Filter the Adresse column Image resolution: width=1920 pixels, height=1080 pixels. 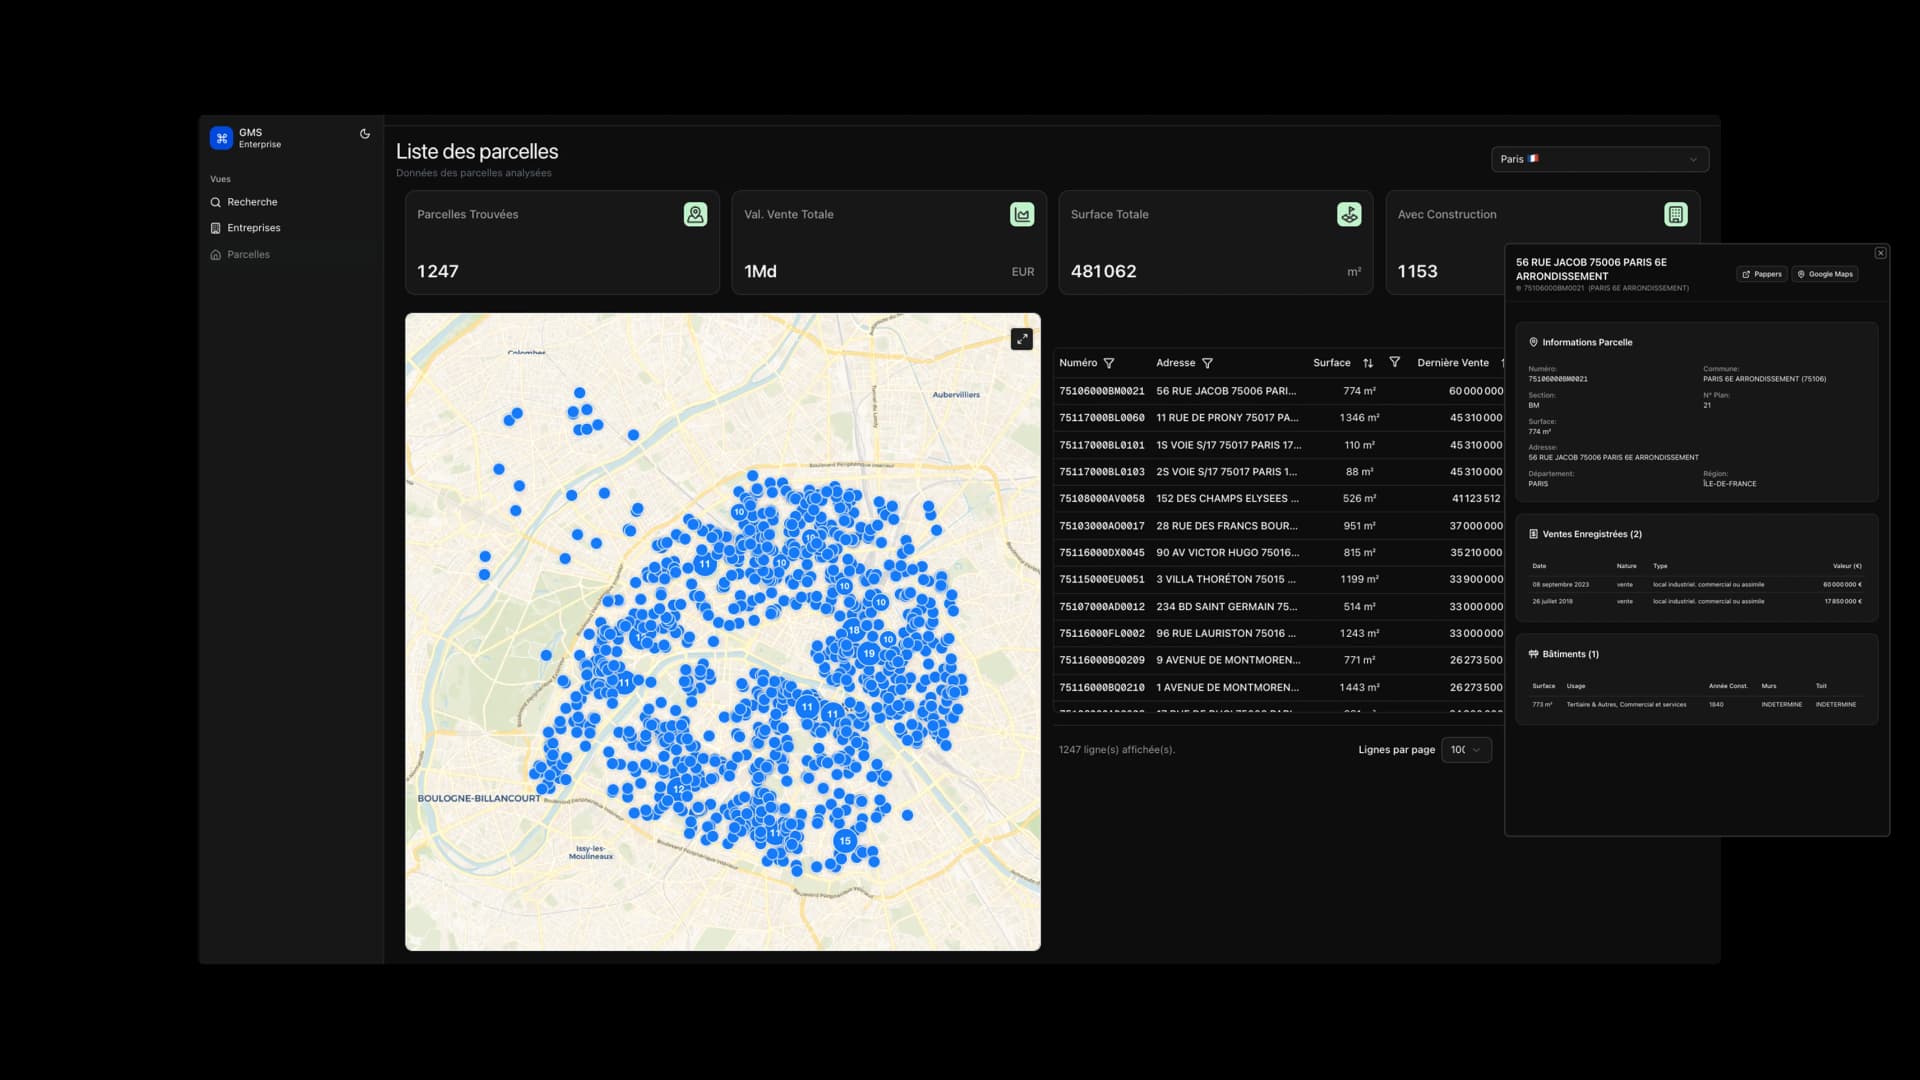[x=1207, y=364]
